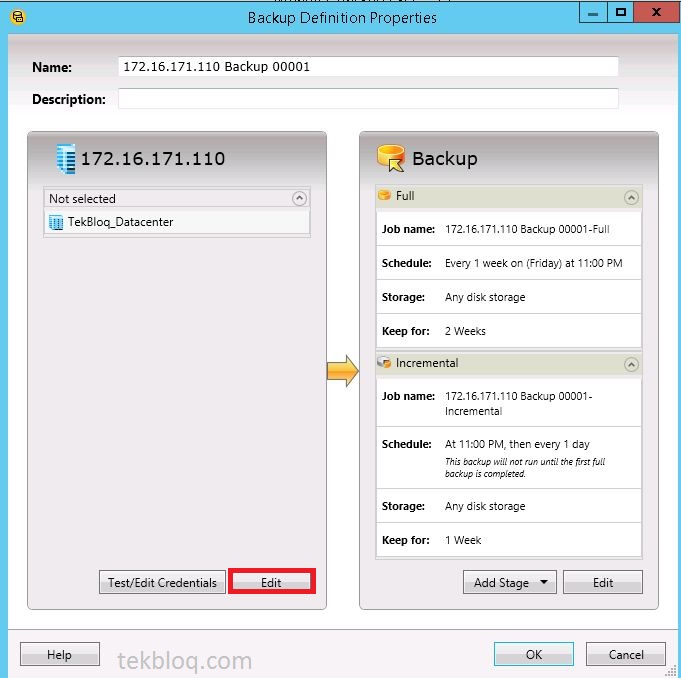Click Full job name '172.16.171.110 Backup 00001-Full'
Image resolution: width=681 pixels, height=678 pixels.
[527, 229]
